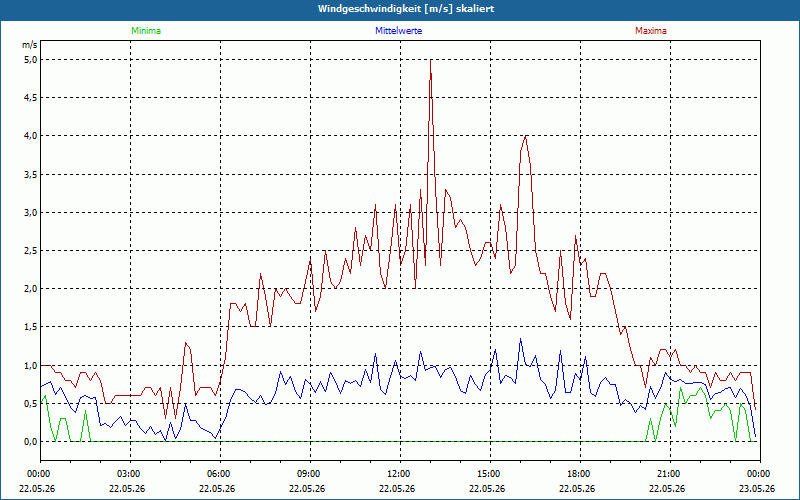The width and height of the screenshot is (800, 500).
Task: Click the 06:00 time axis label
Action: point(220,474)
